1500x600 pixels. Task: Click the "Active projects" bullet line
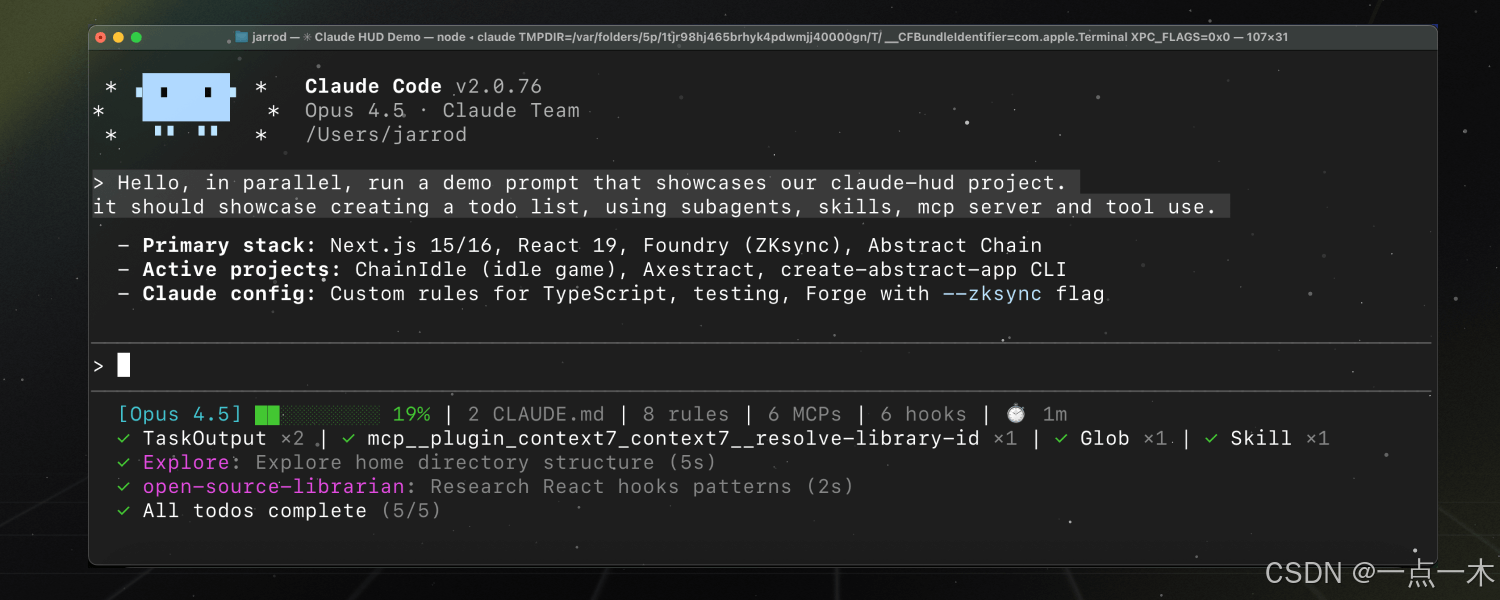coord(592,269)
